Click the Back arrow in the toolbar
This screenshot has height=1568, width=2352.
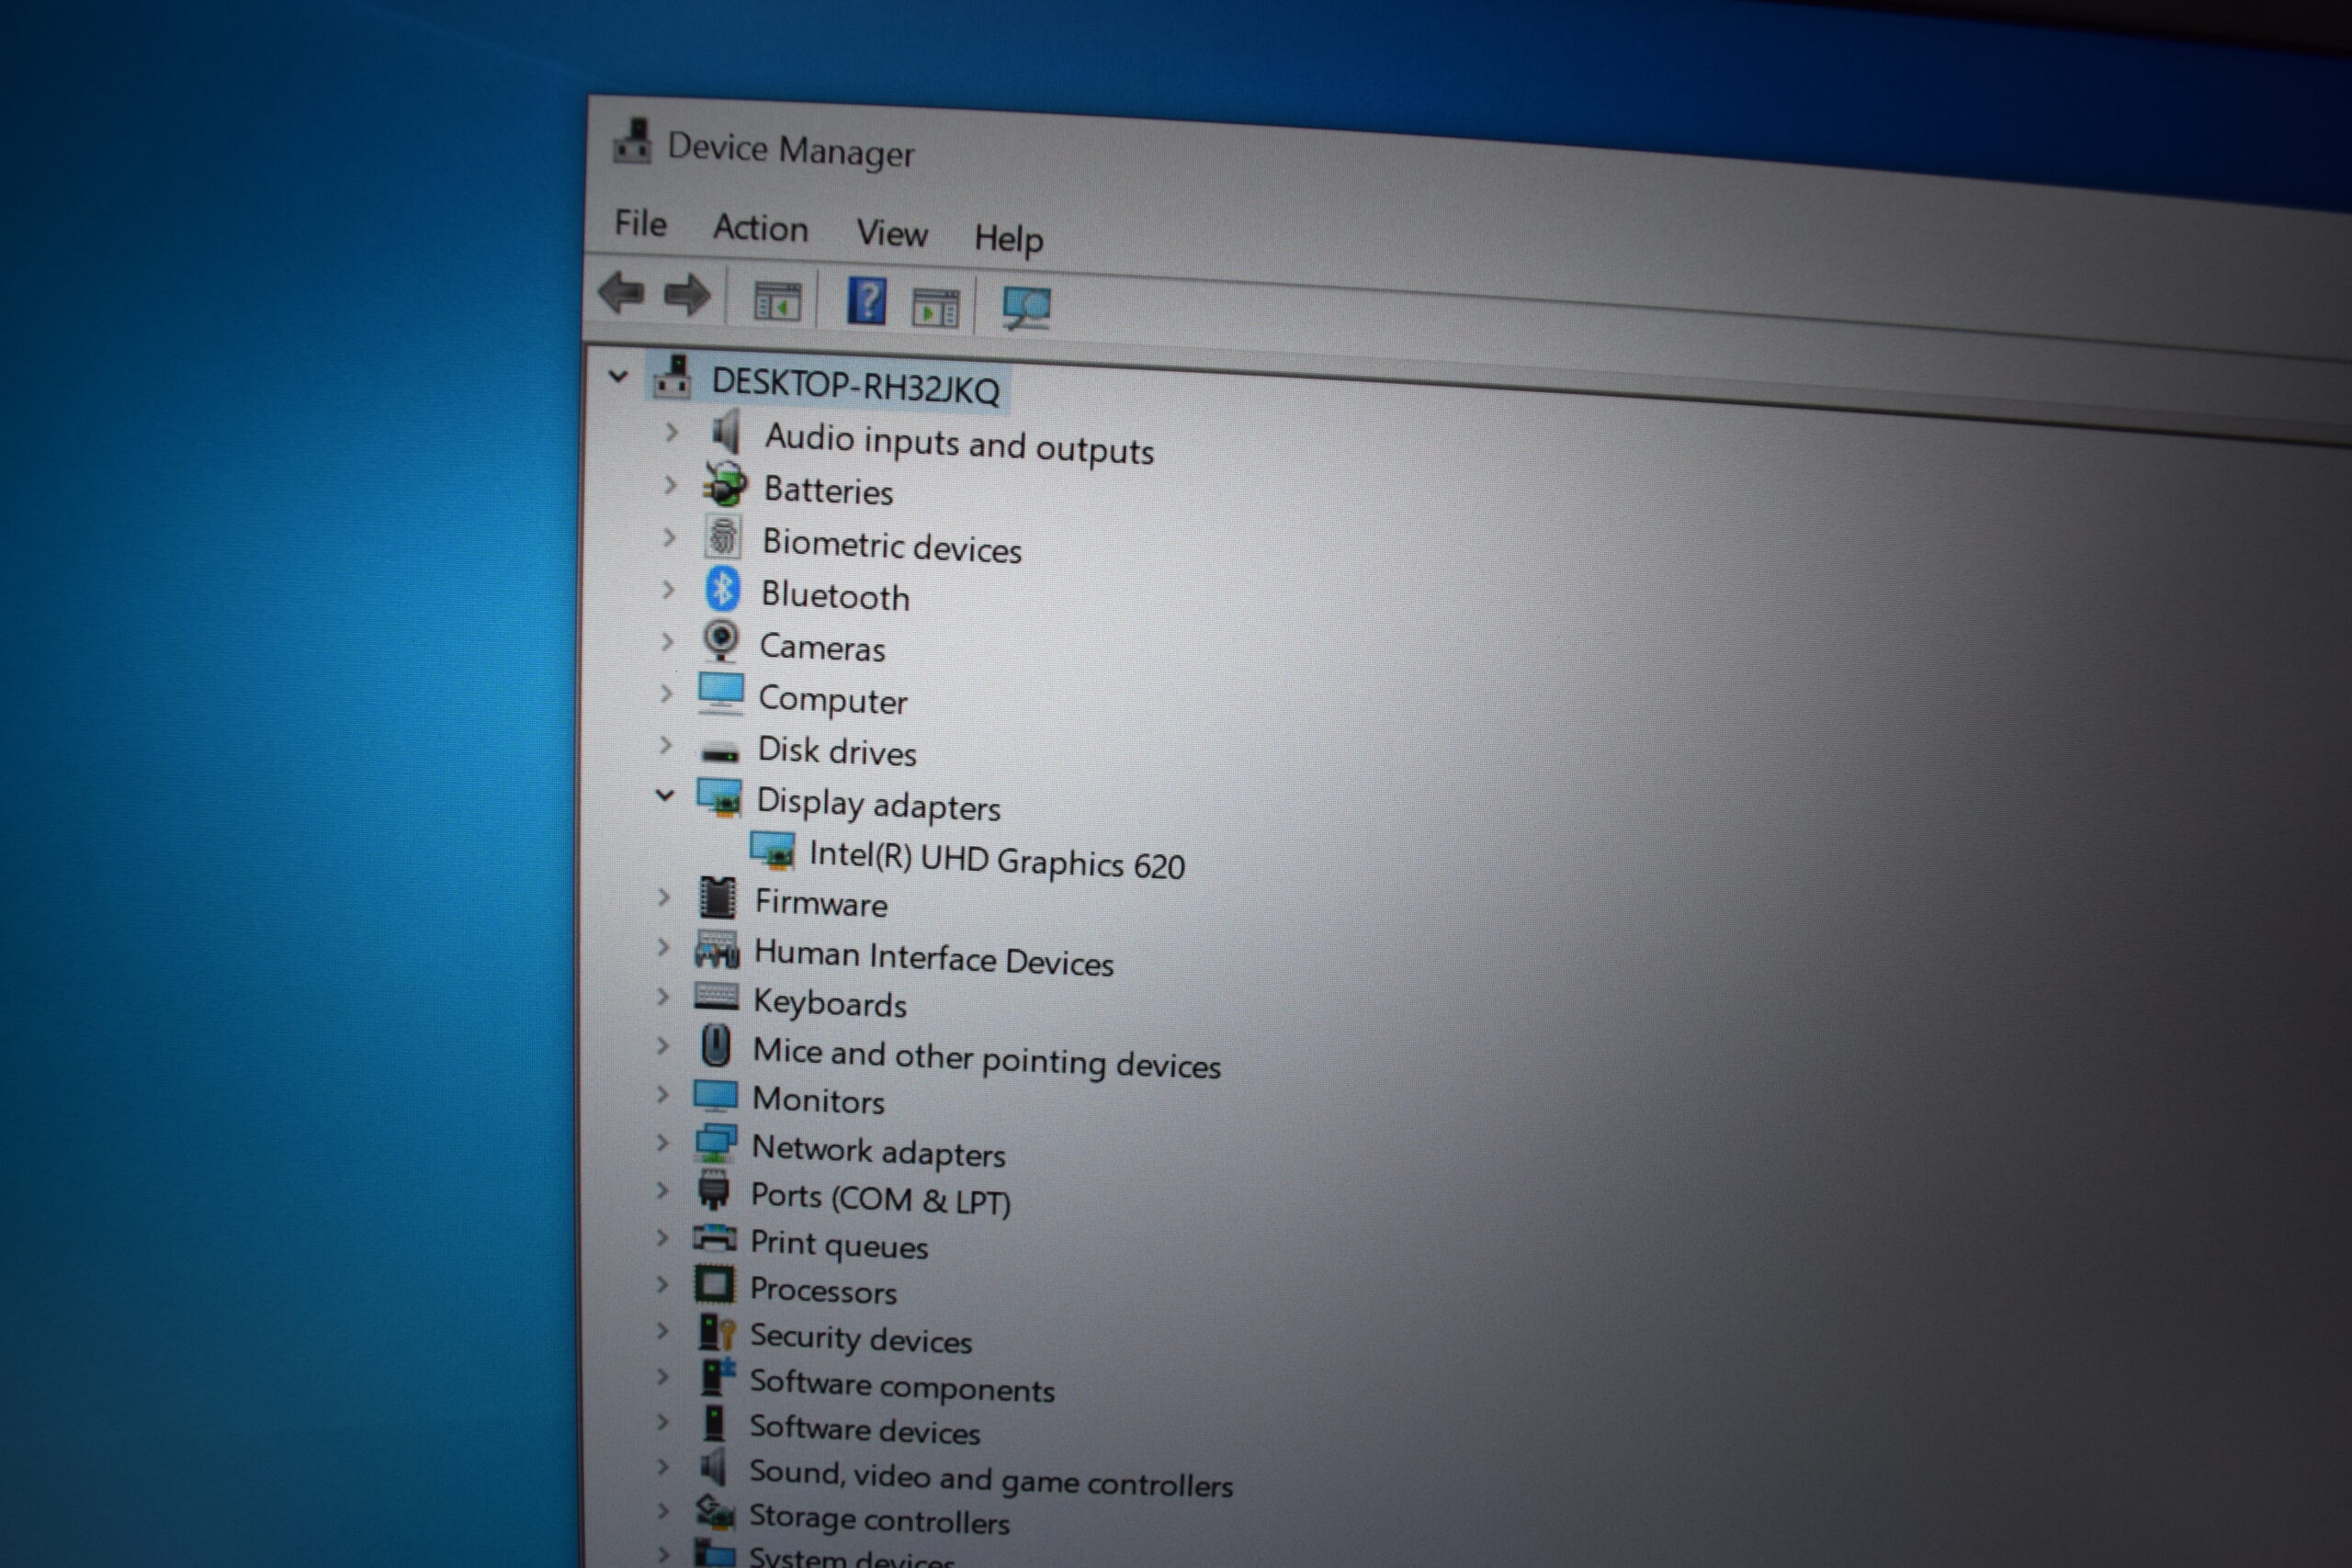[621, 293]
